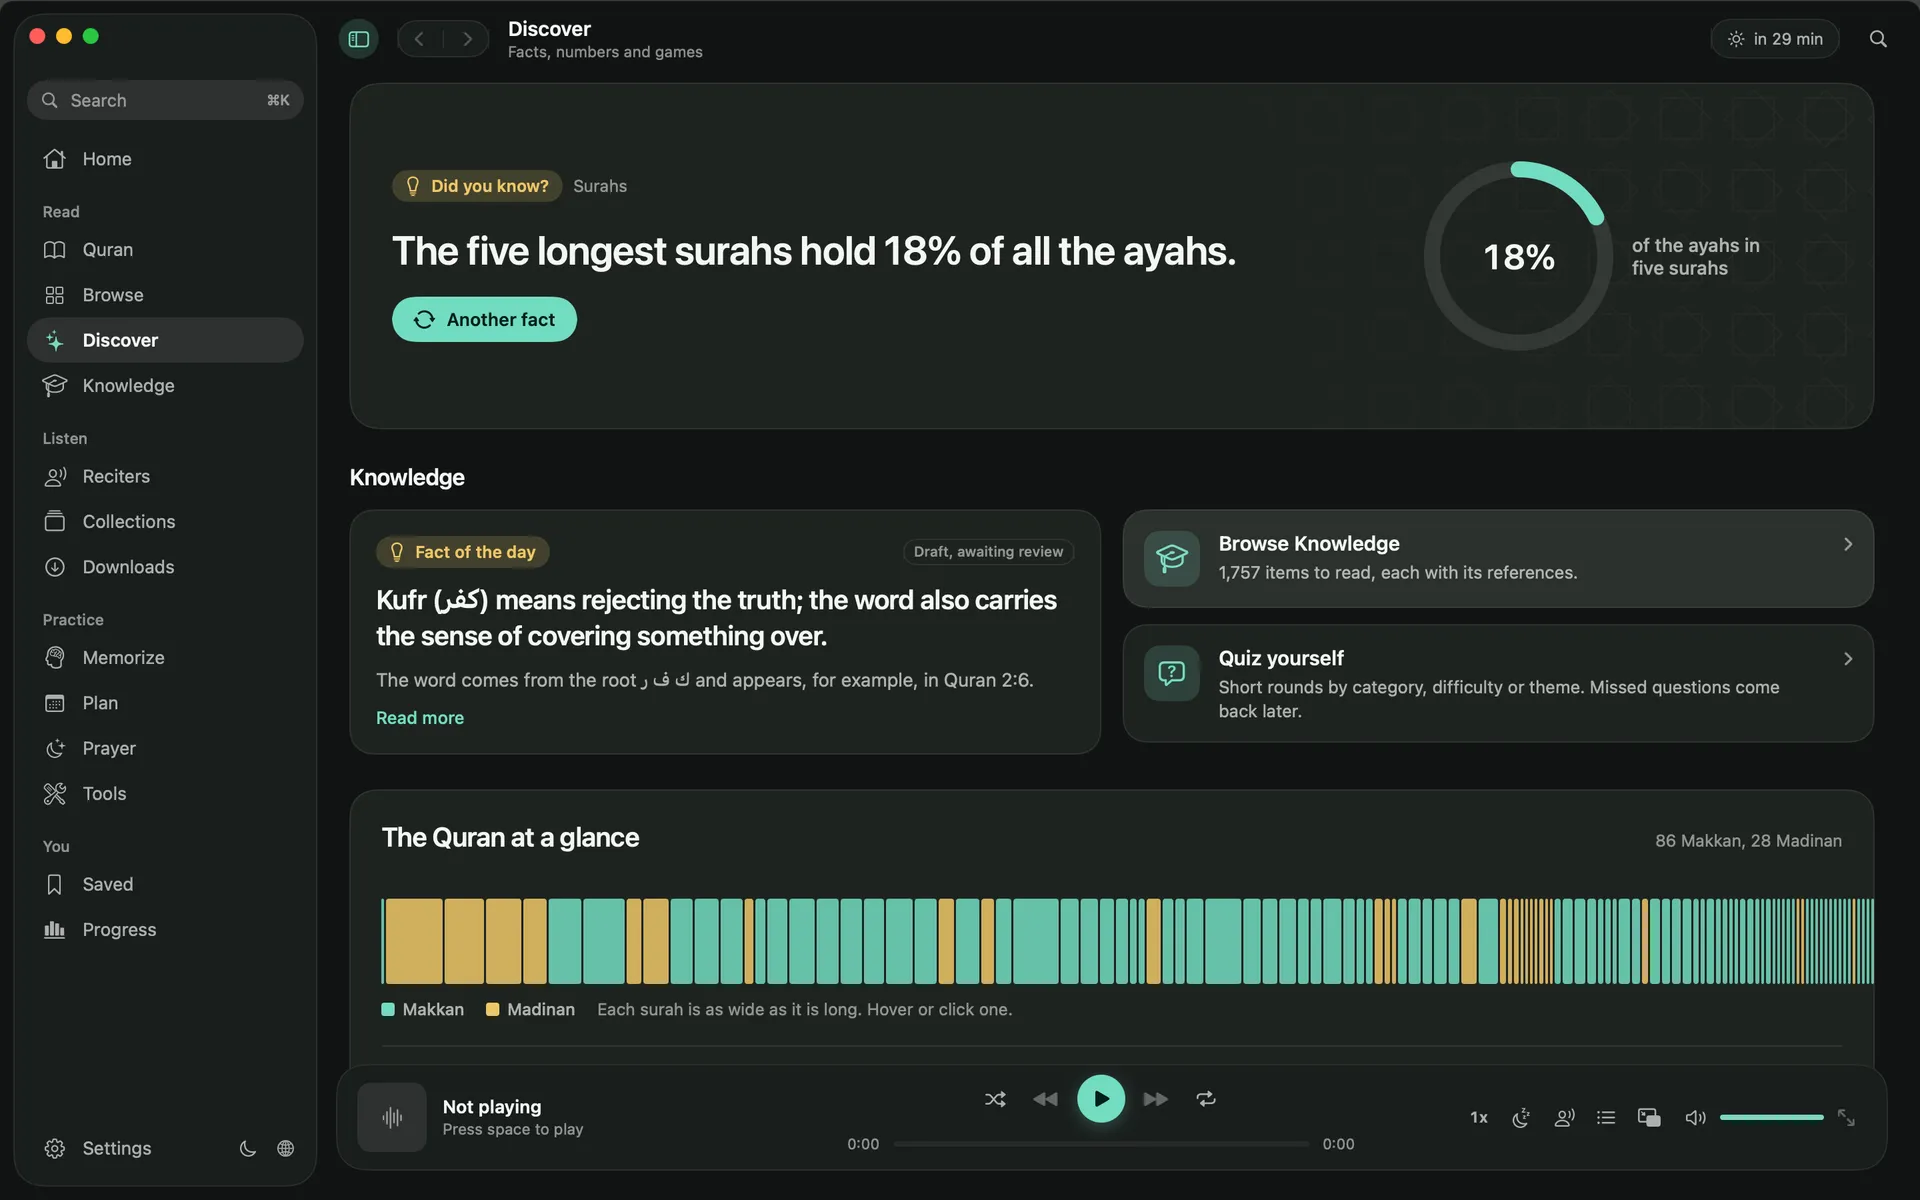
Task: Go back with the left chevron
Action: tap(420, 39)
